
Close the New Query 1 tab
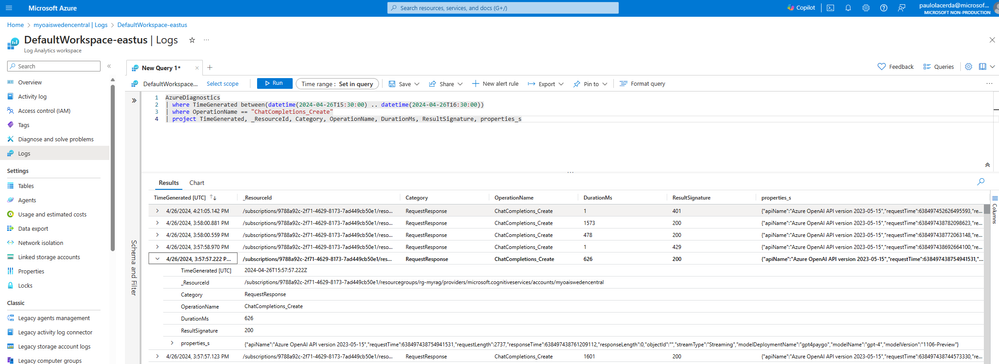198,68
